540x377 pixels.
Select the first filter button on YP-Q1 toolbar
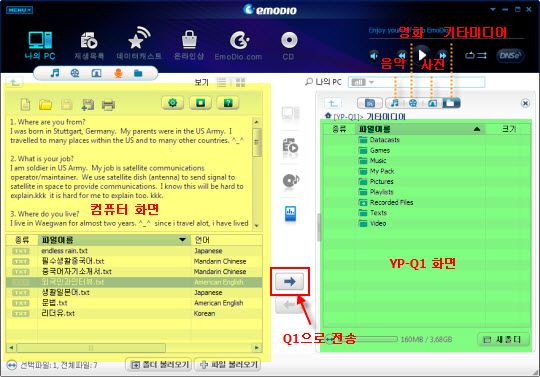pos(370,103)
